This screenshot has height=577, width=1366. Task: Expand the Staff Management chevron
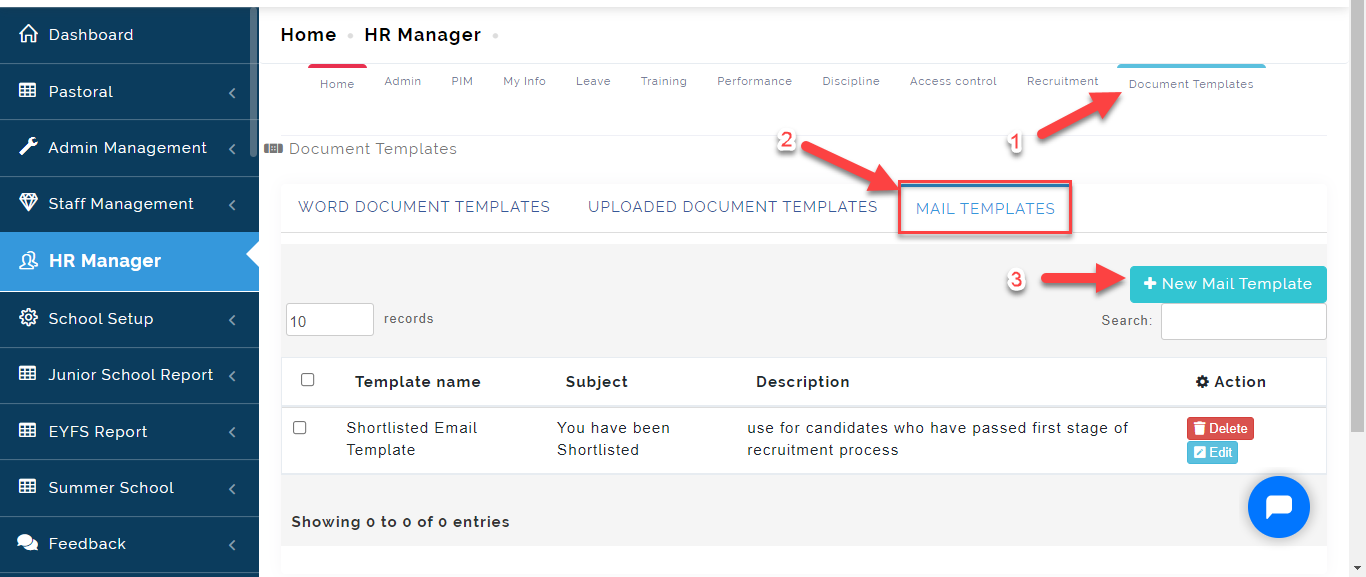(x=232, y=205)
